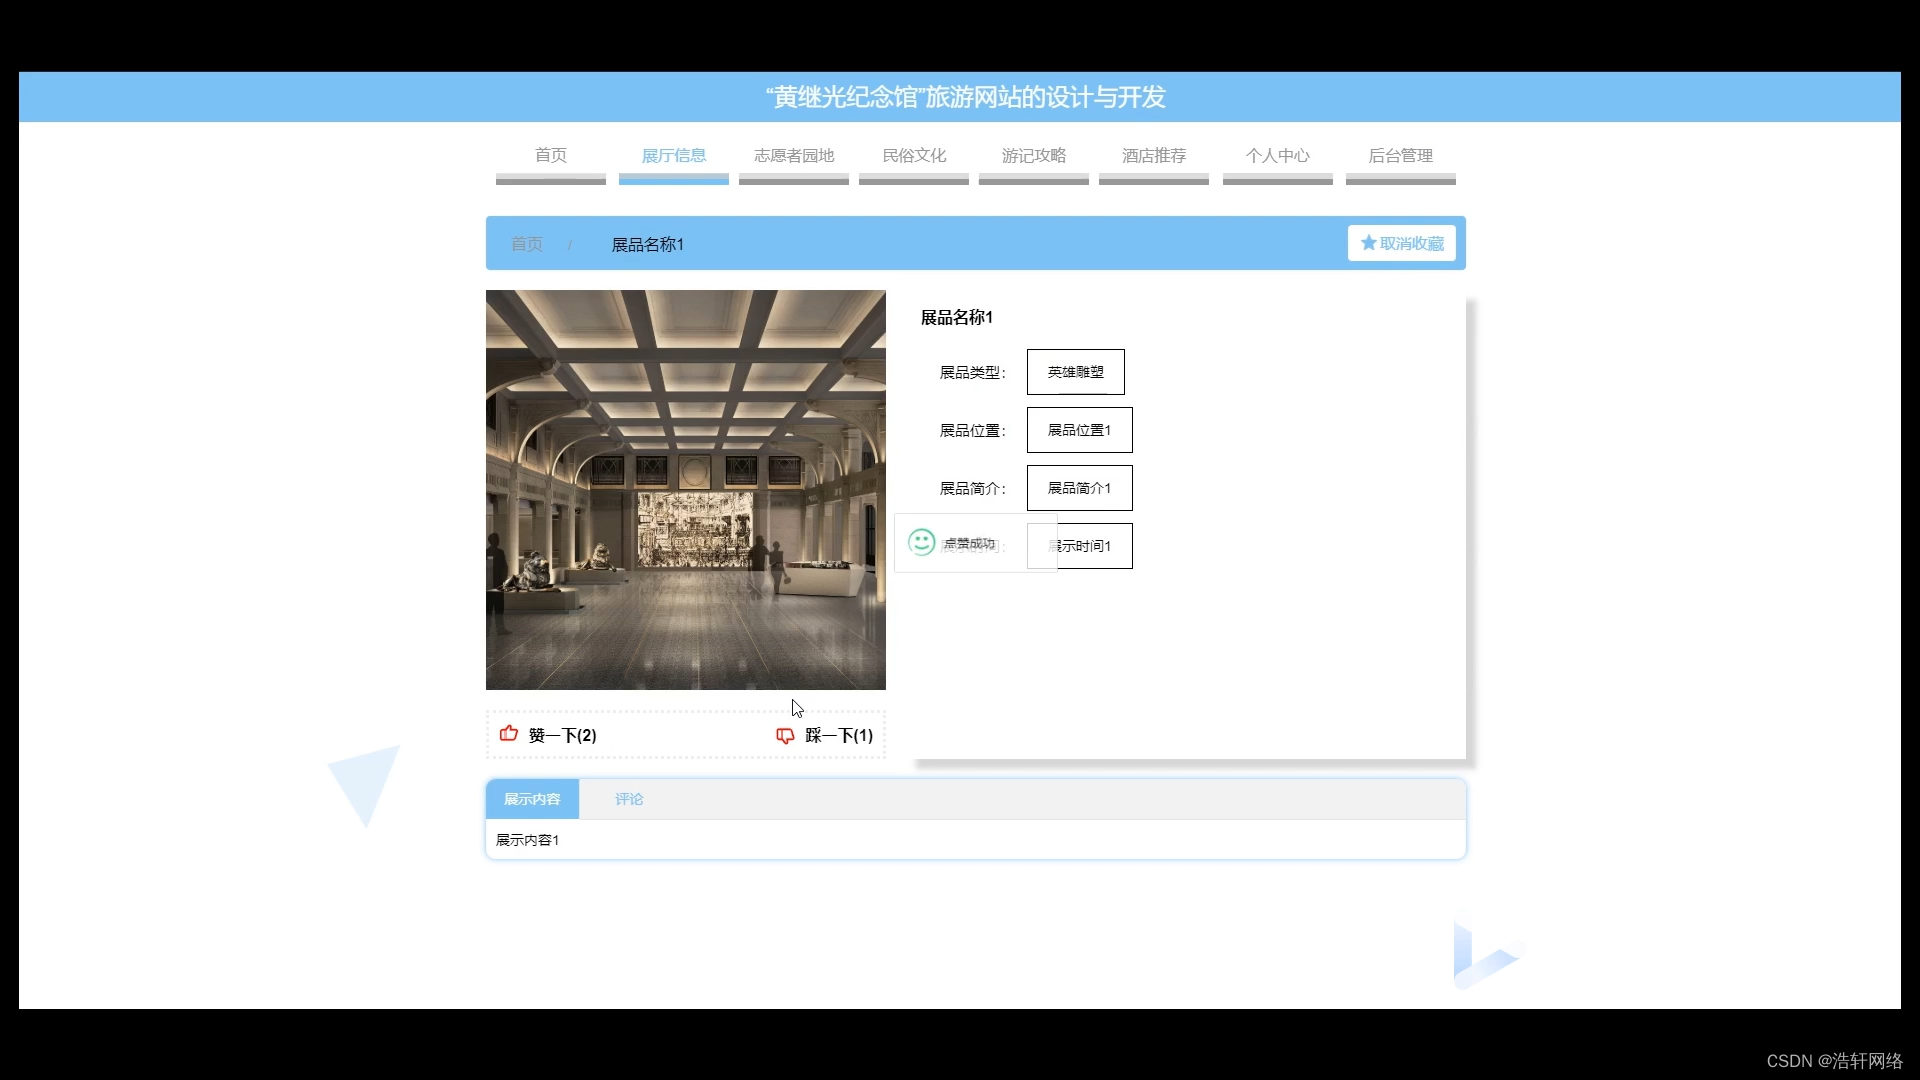Screen dimensions: 1920x1080
Task: Click the star icon on 取消收藏
Action: pos(1368,243)
